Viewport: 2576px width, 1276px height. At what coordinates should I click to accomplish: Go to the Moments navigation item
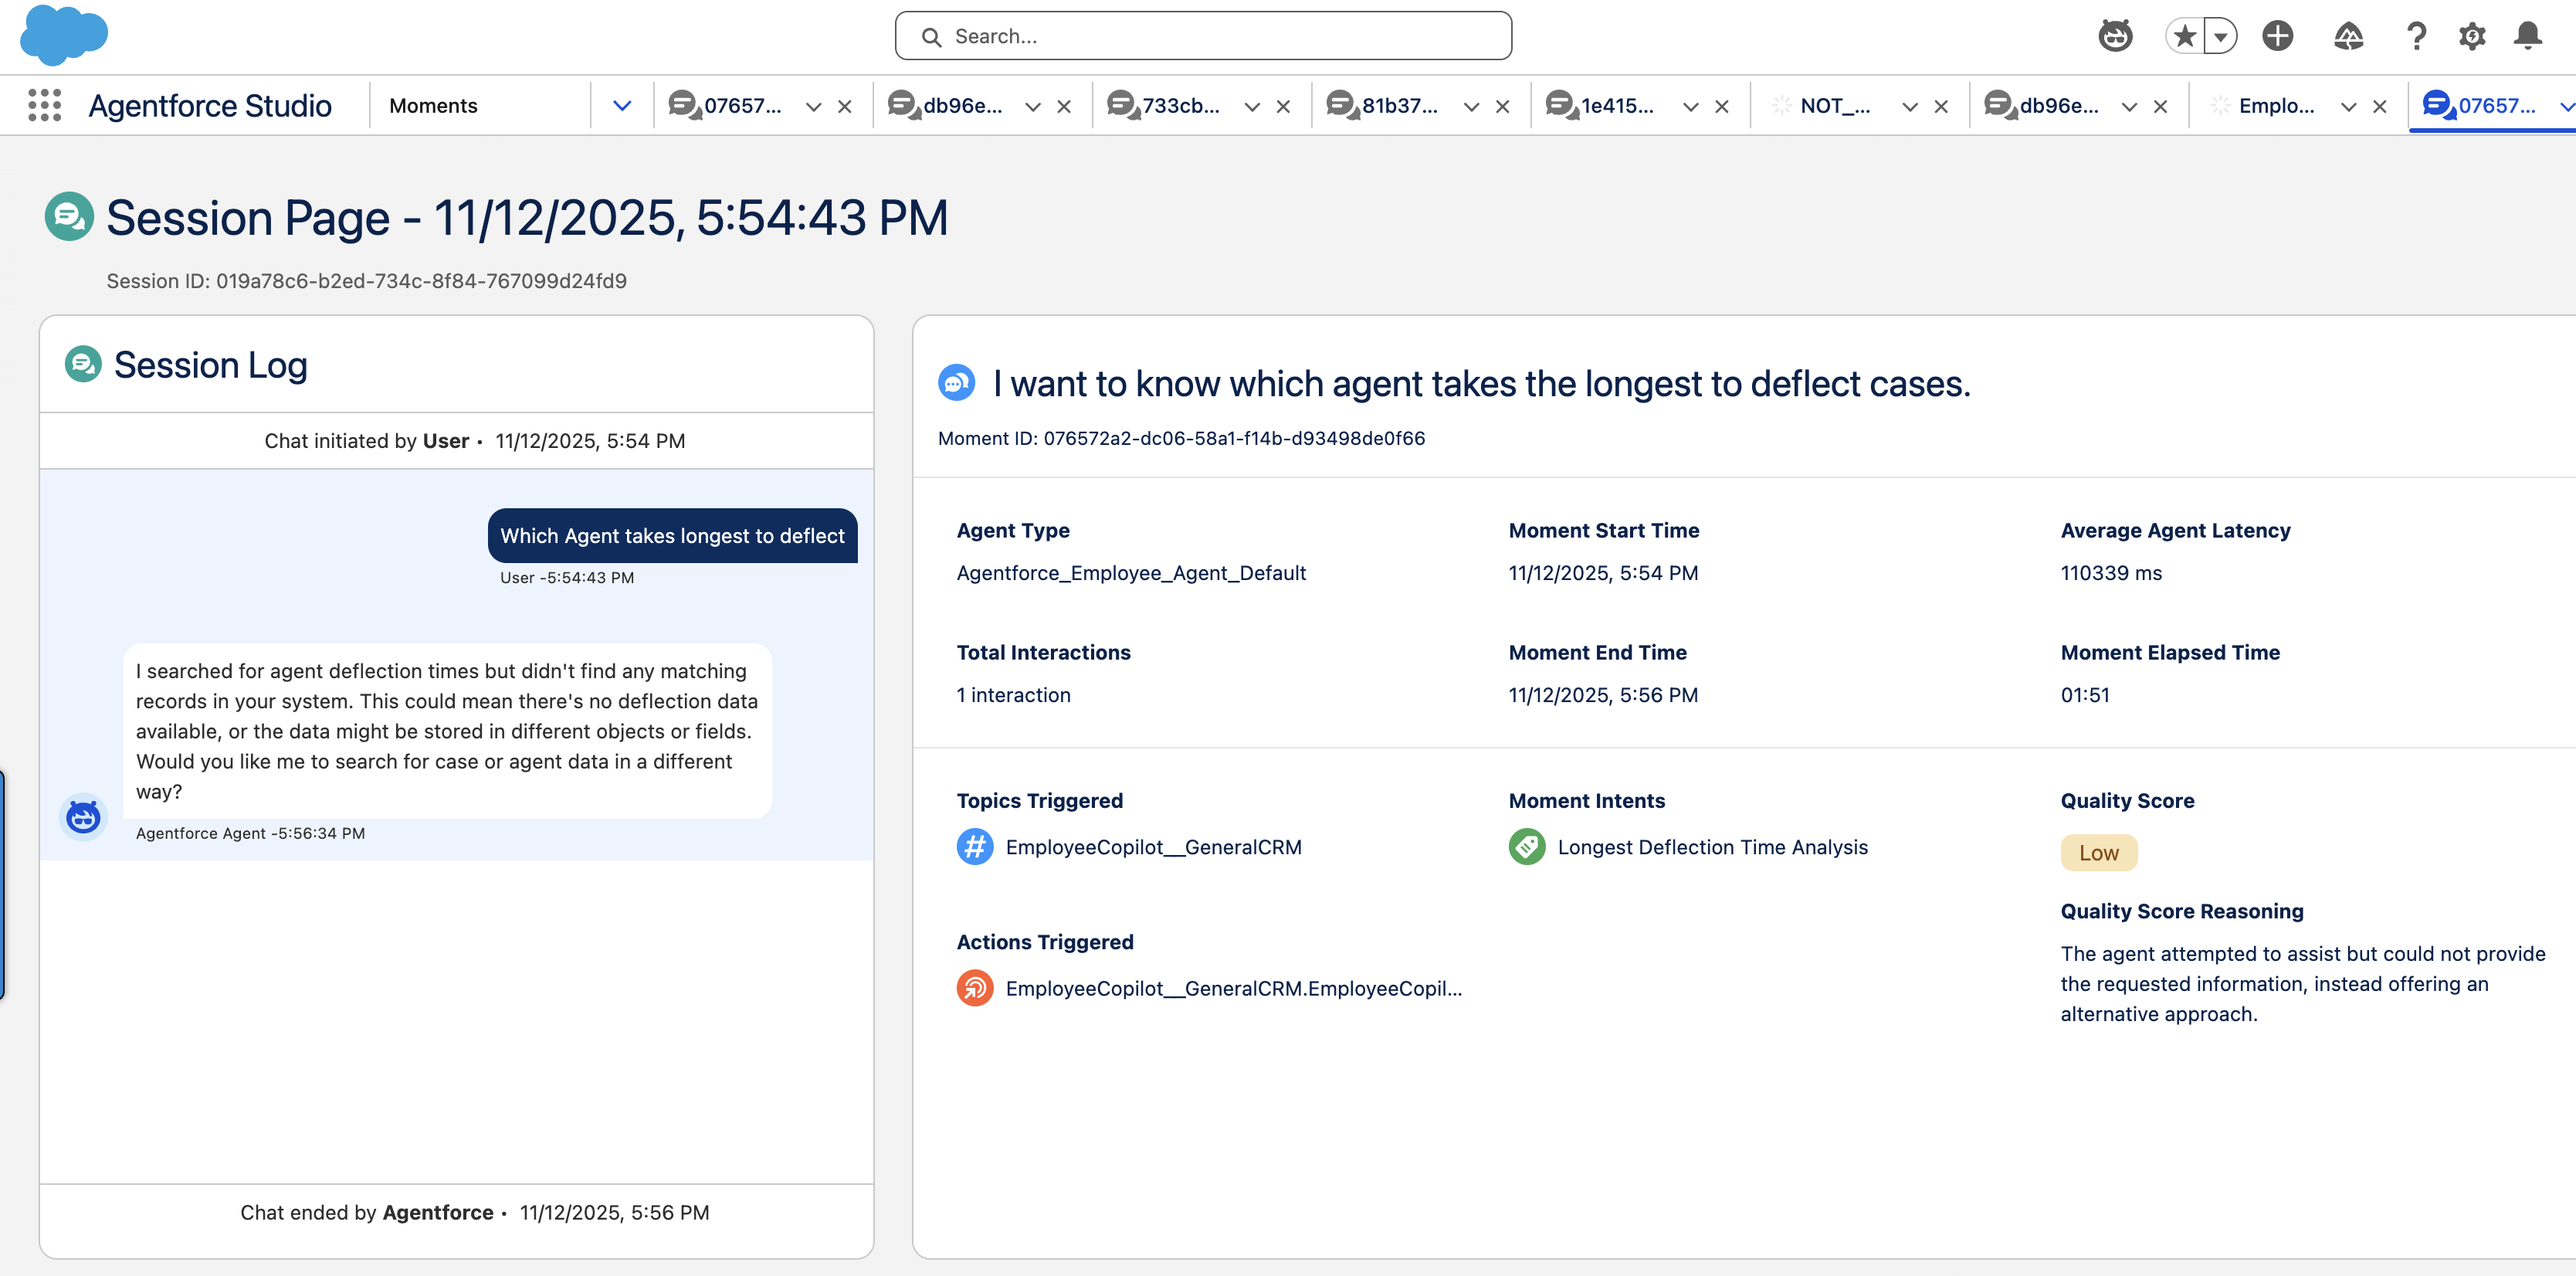433,105
